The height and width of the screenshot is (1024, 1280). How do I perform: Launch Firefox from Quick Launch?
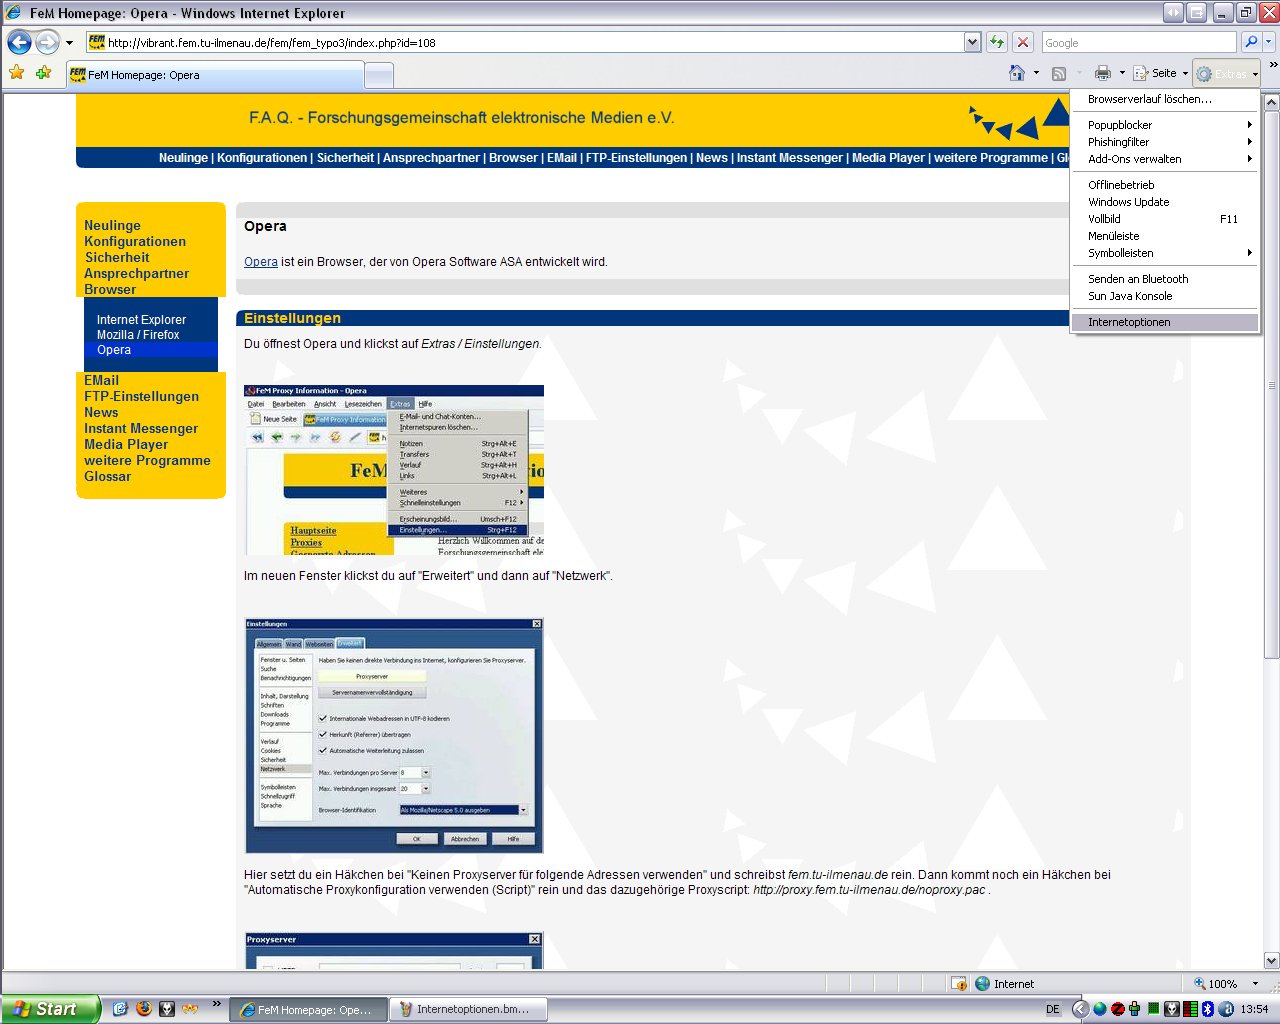pos(144,1009)
